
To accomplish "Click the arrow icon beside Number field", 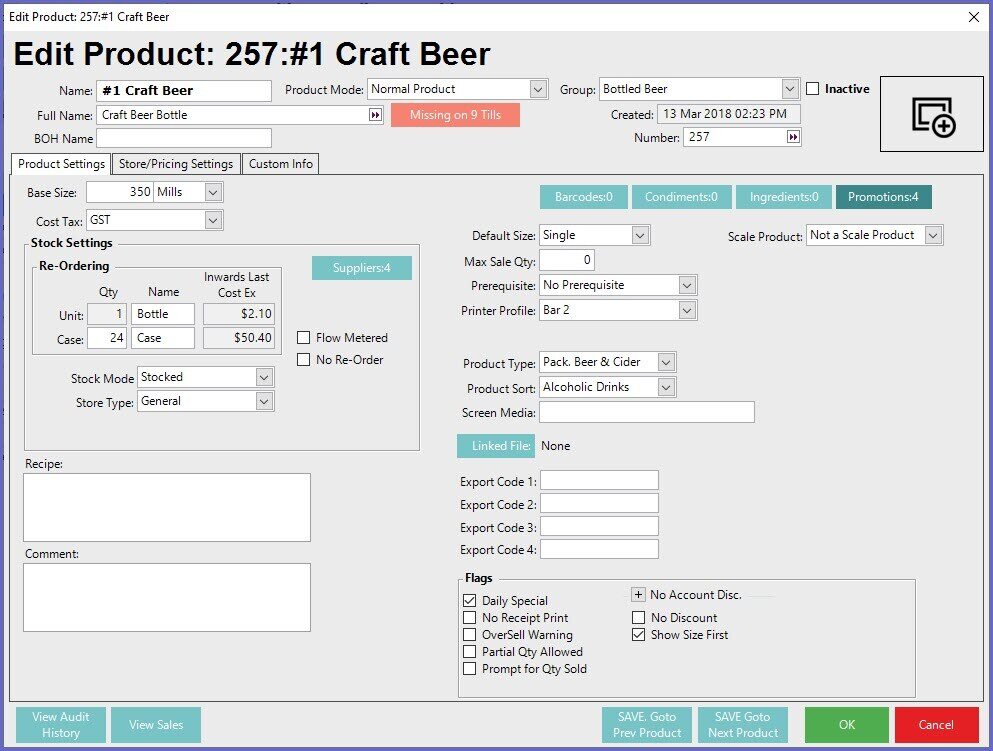I will (x=793, y=137).
